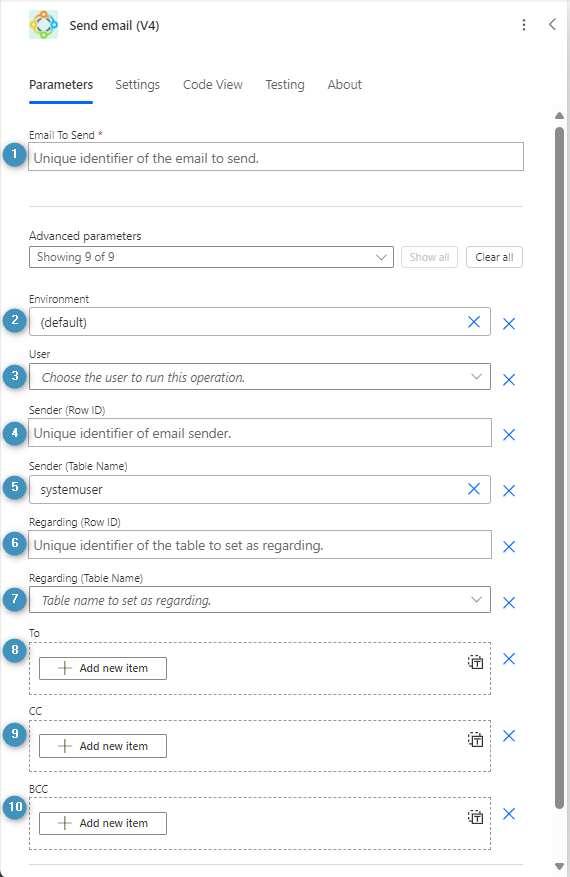Clear the systemuser value in Sender (Table Name)

[x=474, y=489]
